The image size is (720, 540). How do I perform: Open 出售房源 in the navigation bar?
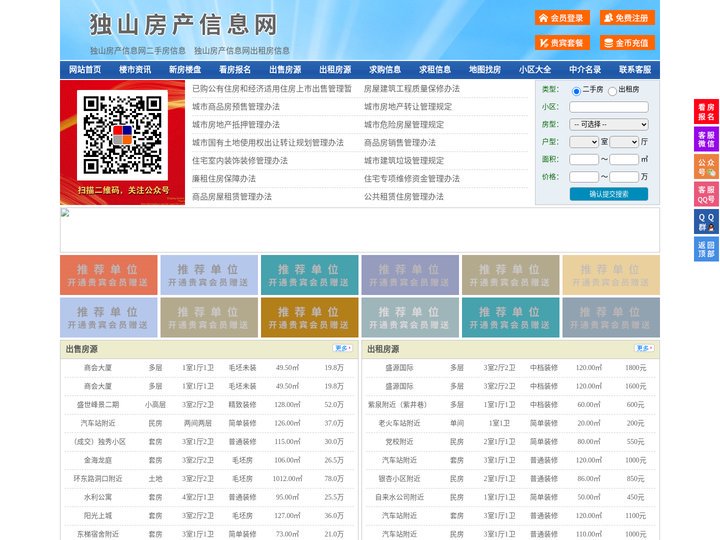(285, 70)
